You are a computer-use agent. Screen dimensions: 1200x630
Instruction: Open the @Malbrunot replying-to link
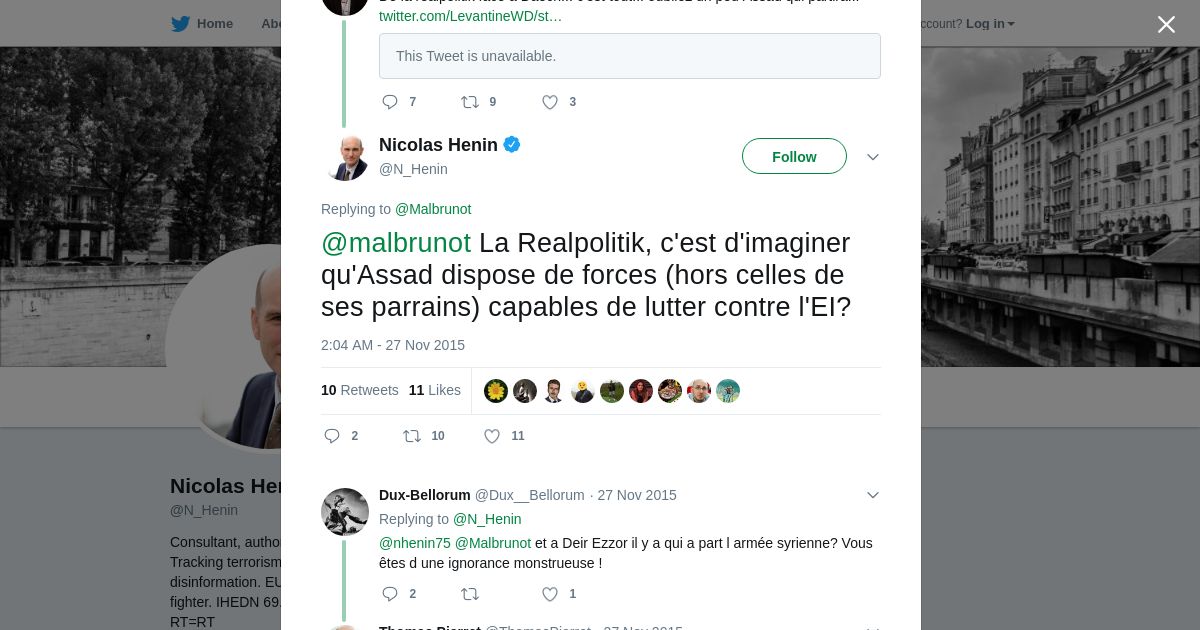point(433,209)
